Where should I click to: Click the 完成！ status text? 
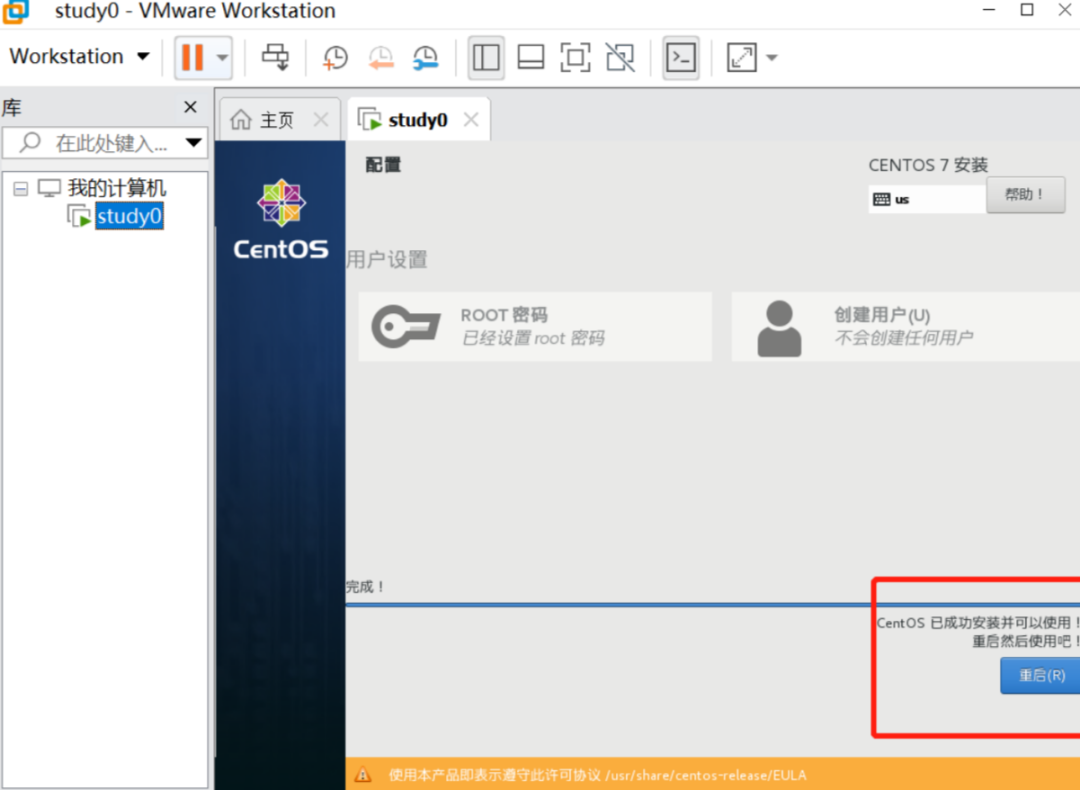point(365,587)
